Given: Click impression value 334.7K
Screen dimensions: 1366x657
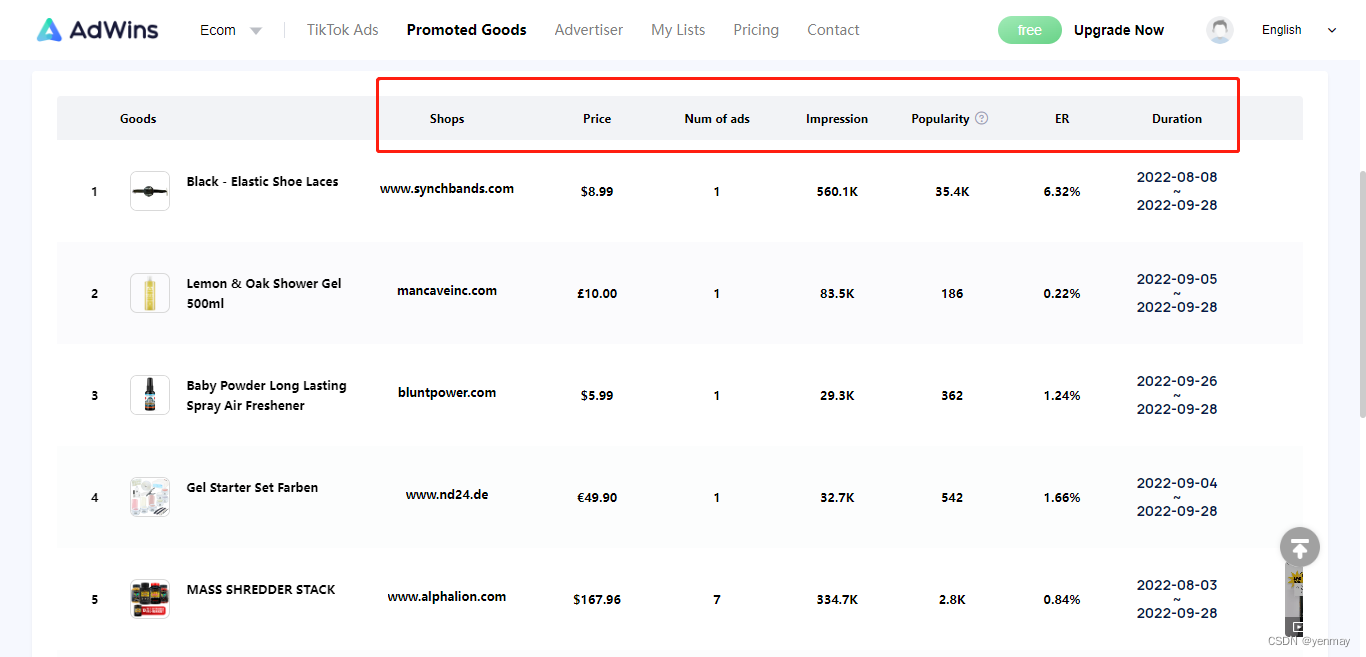Looking at the screenshot, I should pyautogui.click(x=837, y=600).
